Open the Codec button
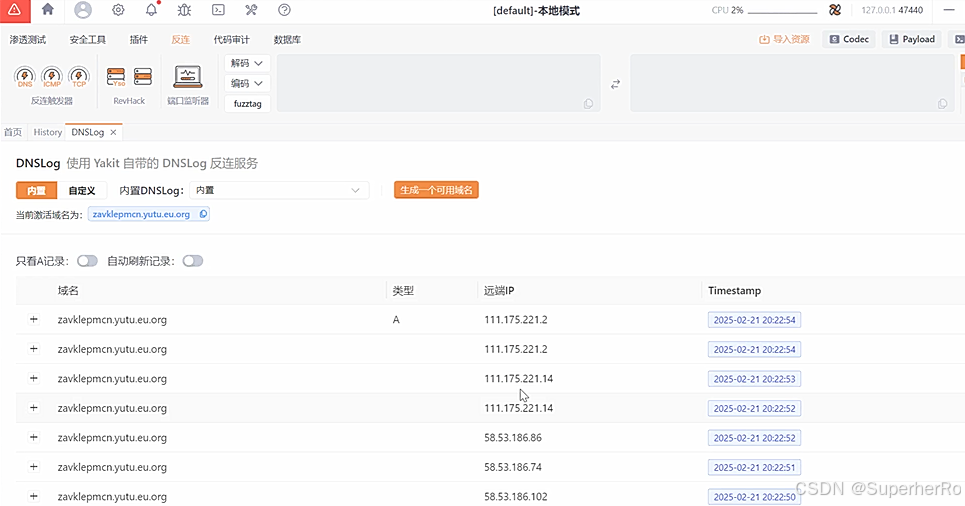The image size is (965, 506). click(x=849, y=39)
